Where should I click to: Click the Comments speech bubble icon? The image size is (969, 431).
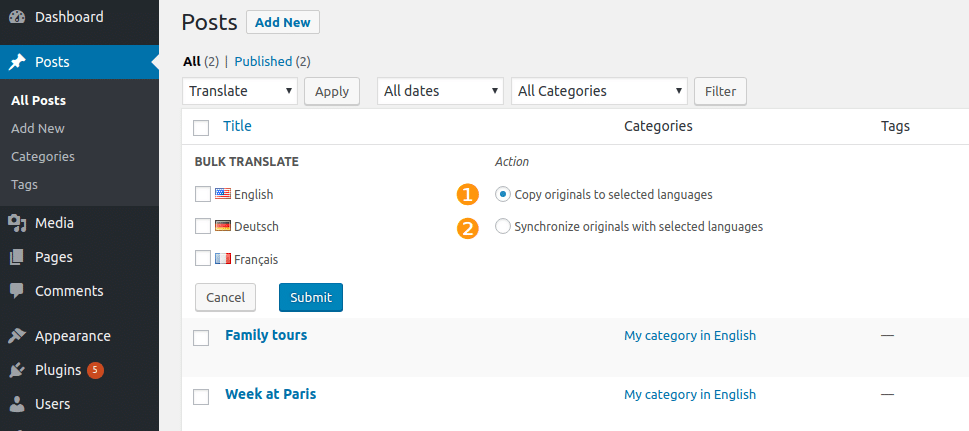click(x=17, y=291)
